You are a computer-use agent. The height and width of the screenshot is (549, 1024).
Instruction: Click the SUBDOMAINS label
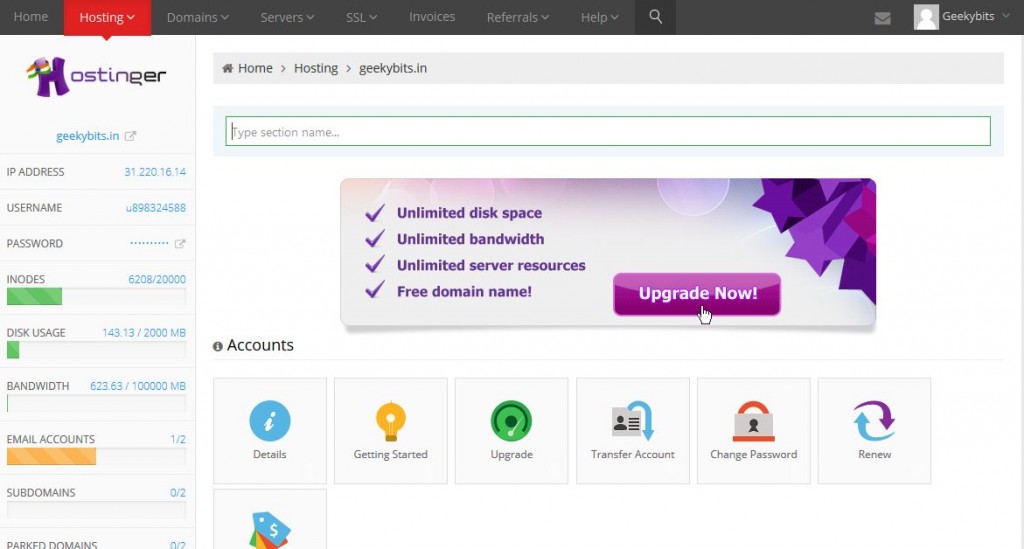pos(41,493)
